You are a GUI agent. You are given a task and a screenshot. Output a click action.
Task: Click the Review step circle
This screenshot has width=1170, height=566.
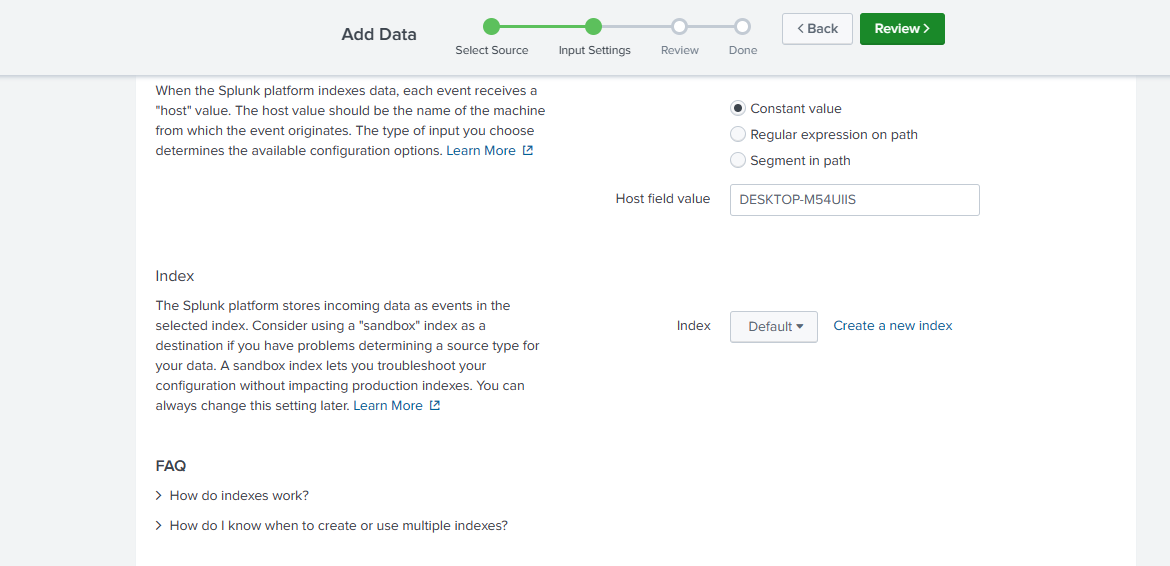(x=680, y=27)
